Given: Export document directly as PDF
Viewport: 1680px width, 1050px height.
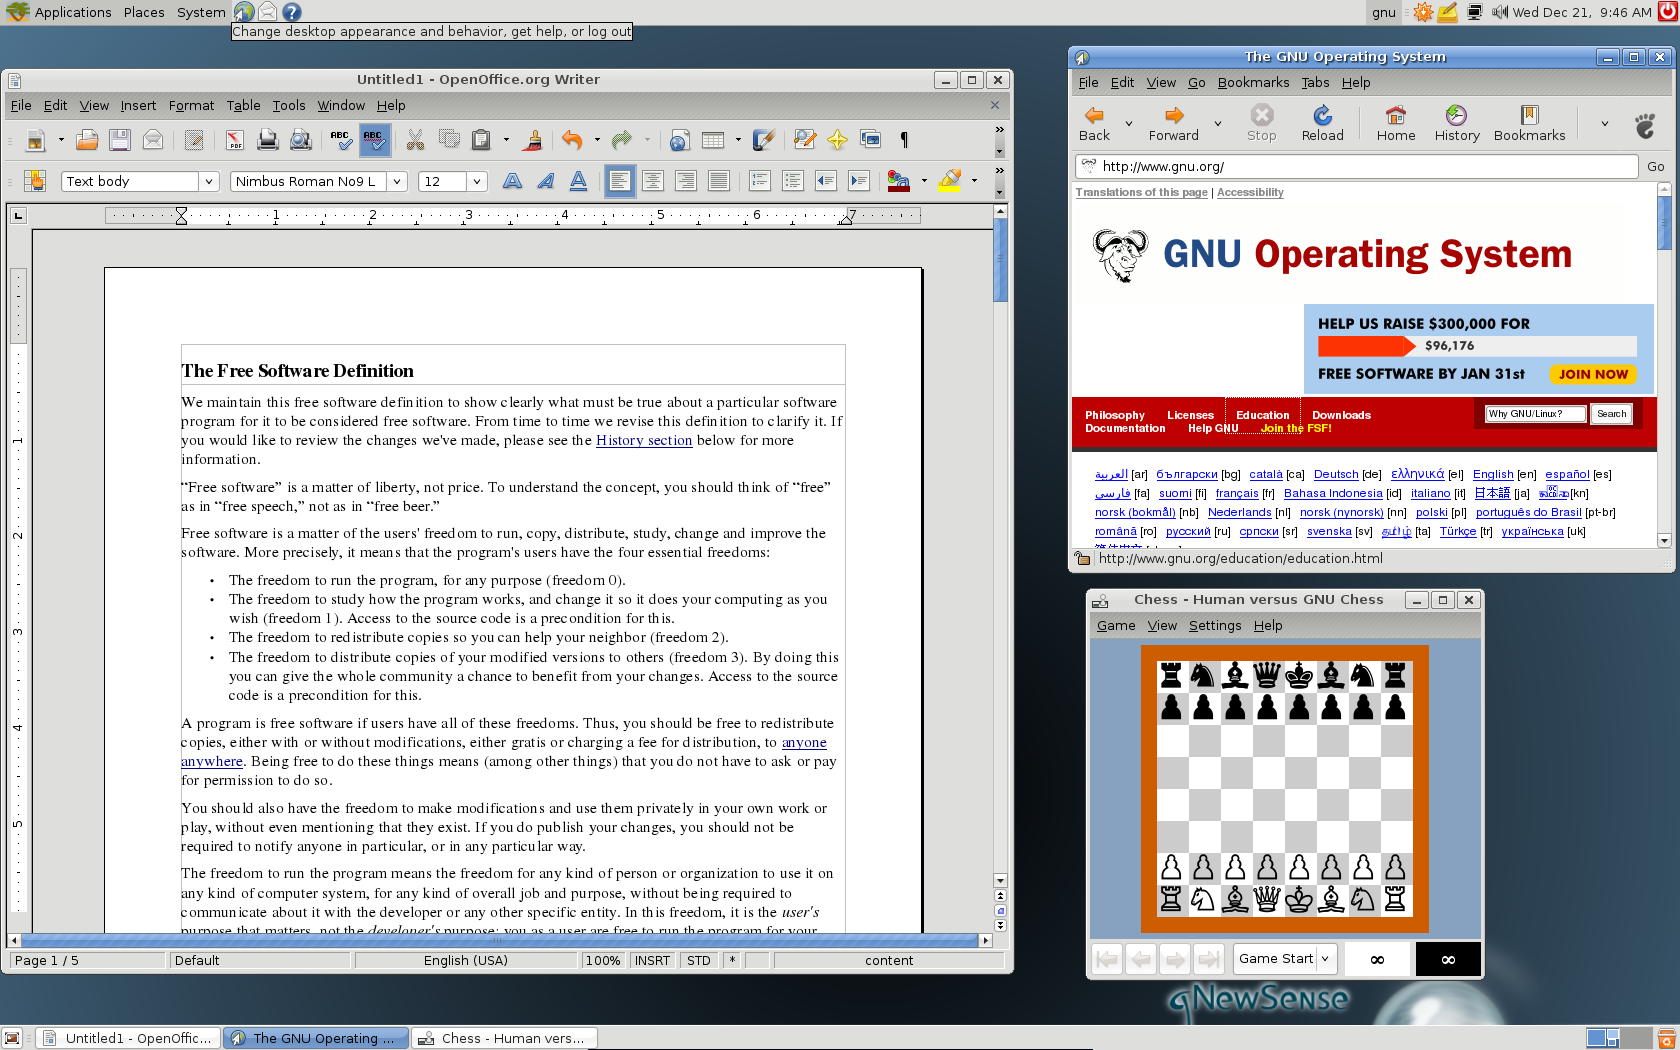Looking at the screenshot, I should (x=235, y=140).
